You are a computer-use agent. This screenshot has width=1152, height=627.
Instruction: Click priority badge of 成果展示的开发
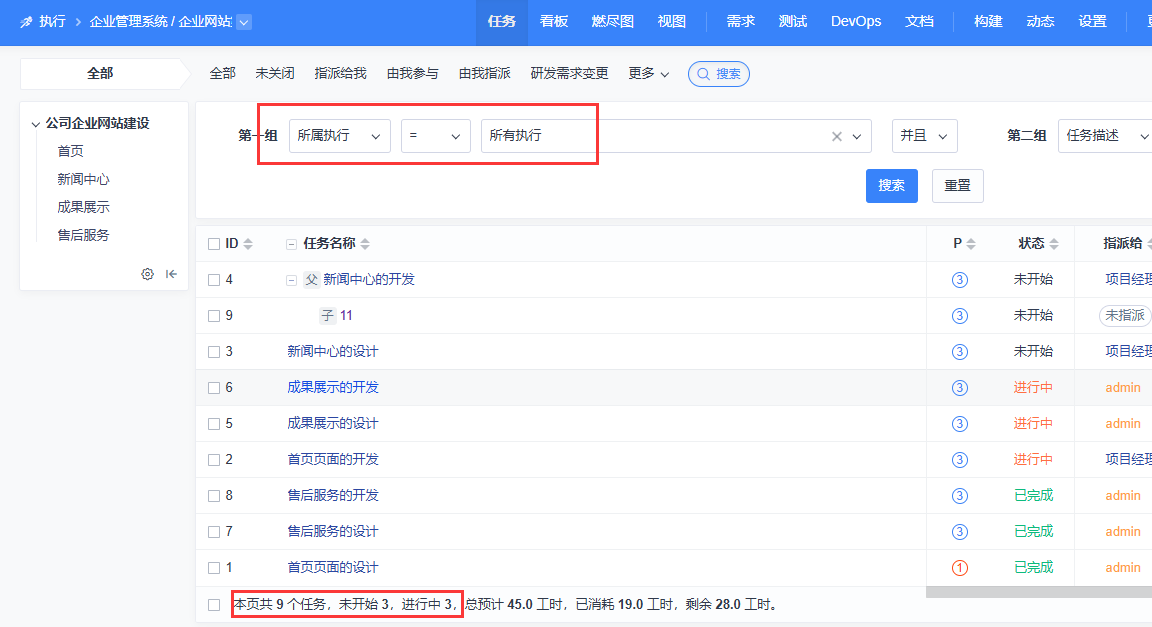[960, 387]
